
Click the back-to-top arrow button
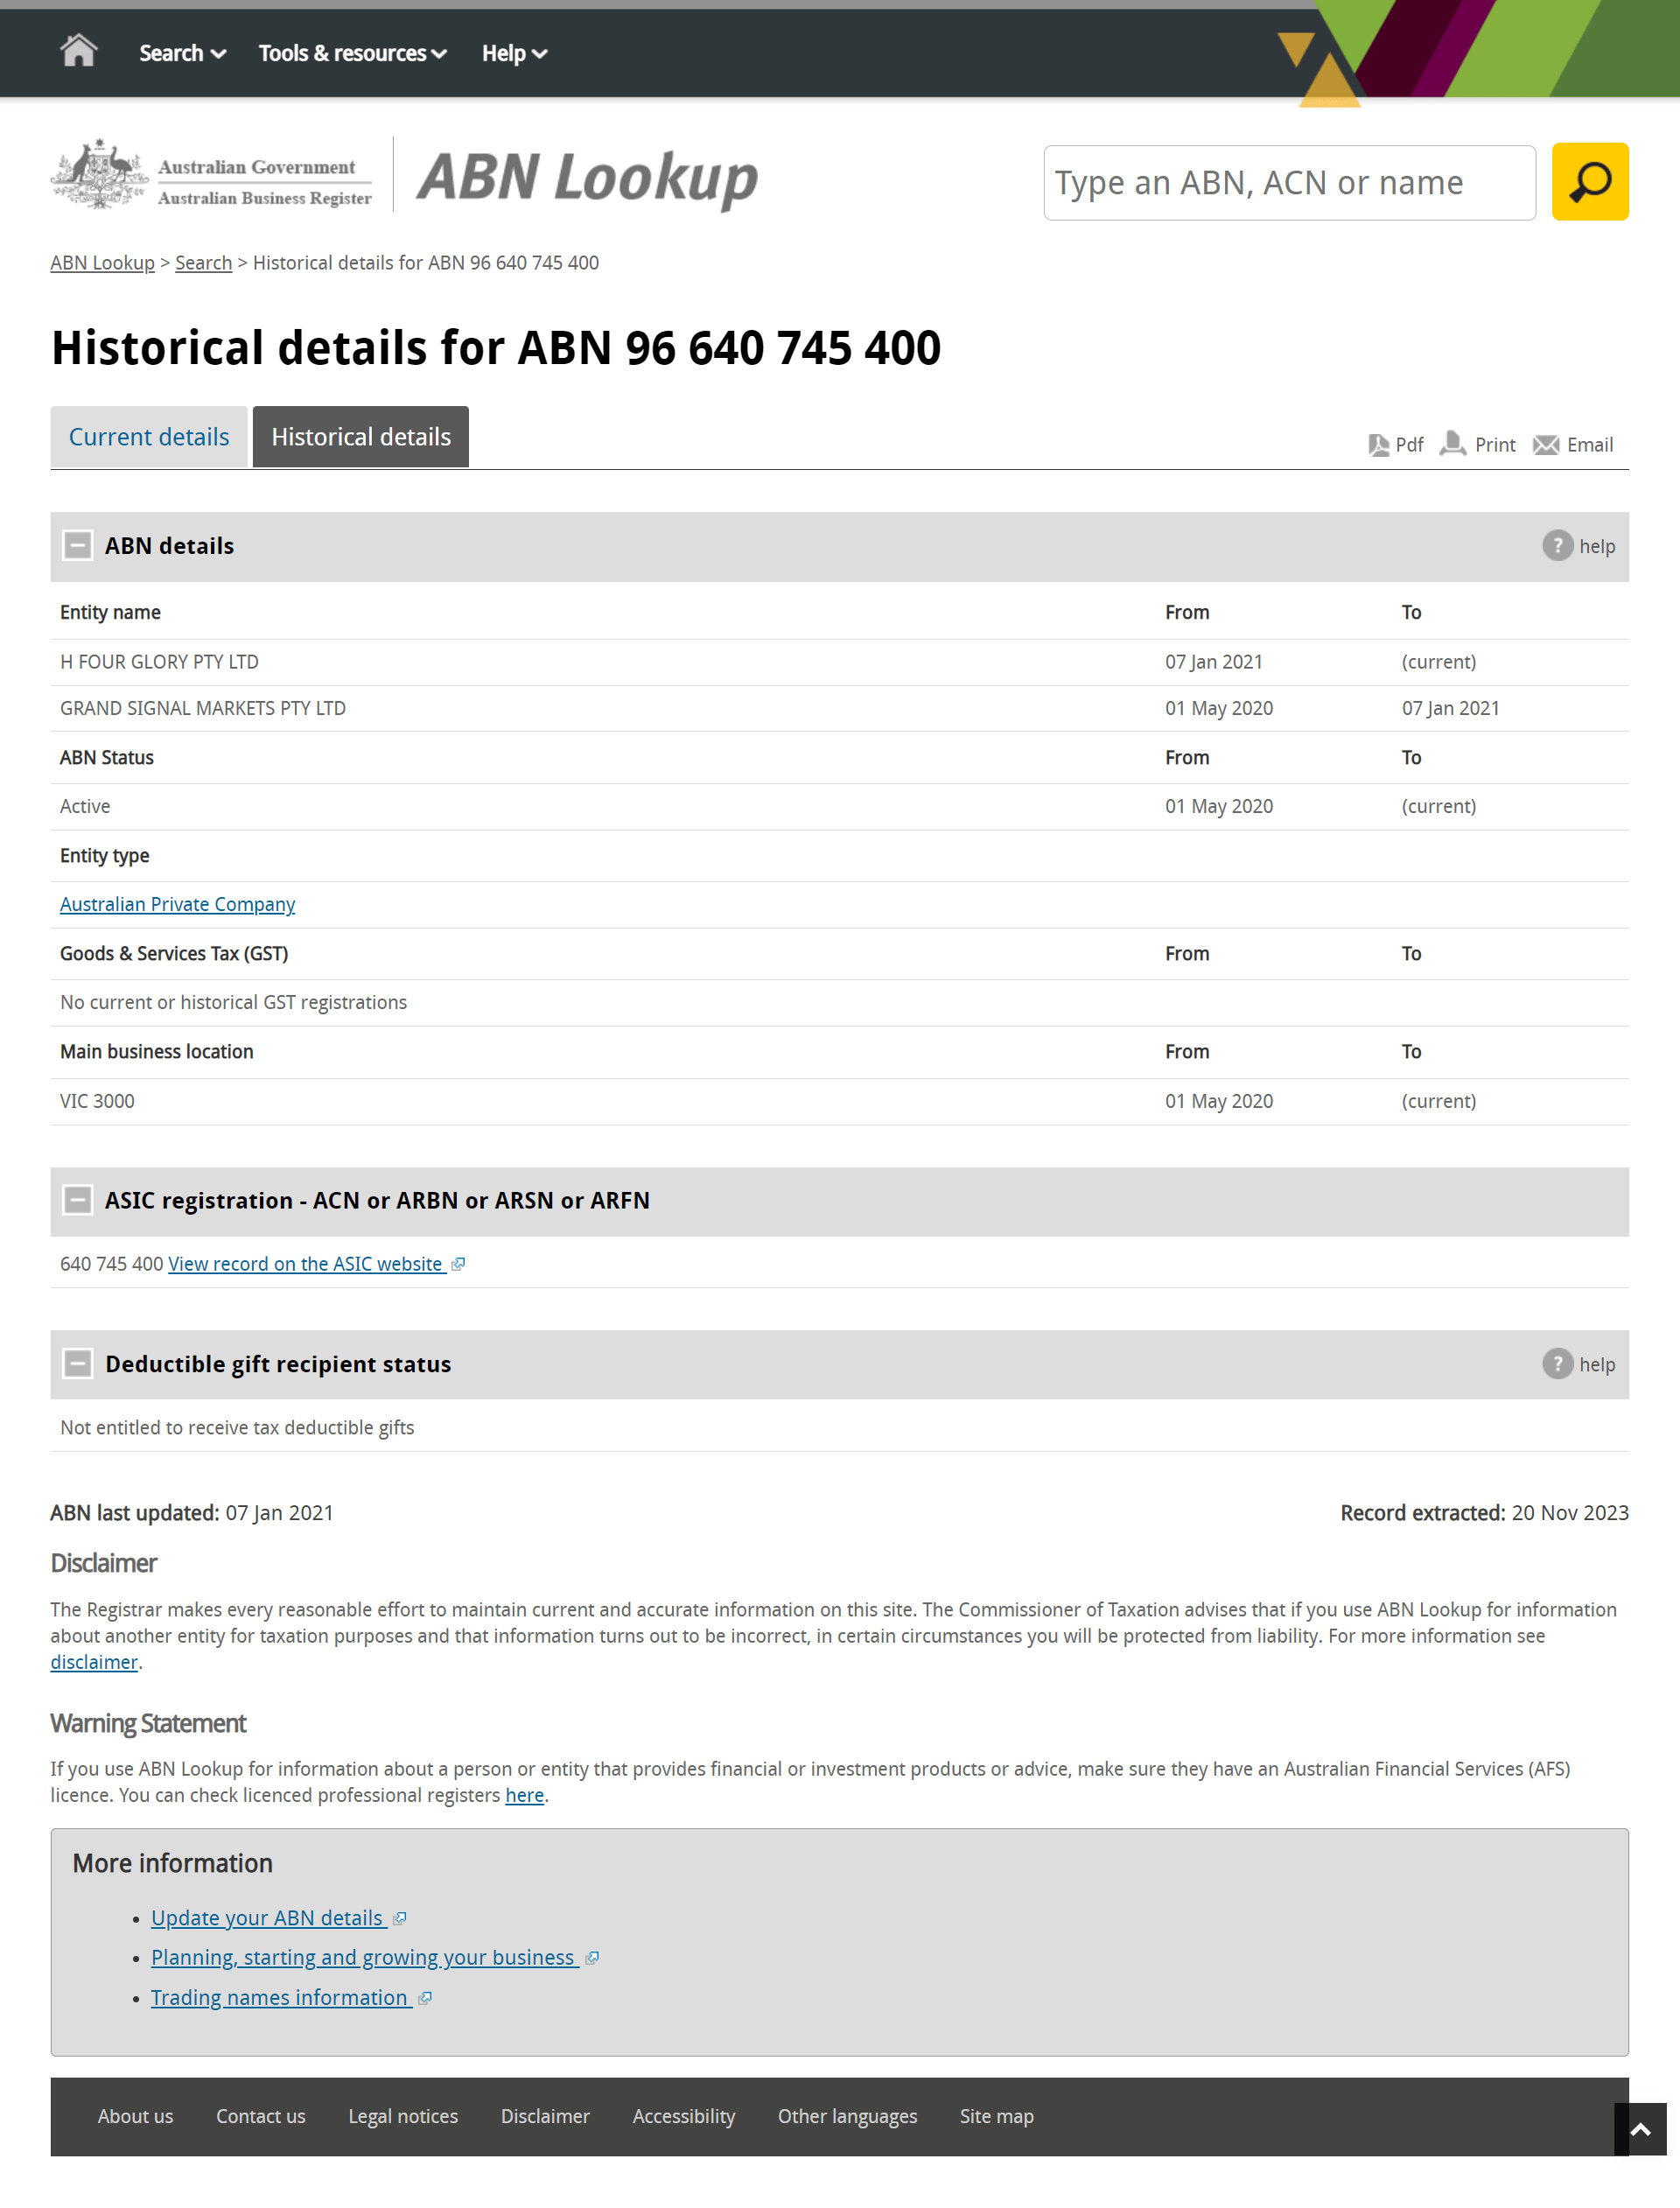tap(1640, 2130)
